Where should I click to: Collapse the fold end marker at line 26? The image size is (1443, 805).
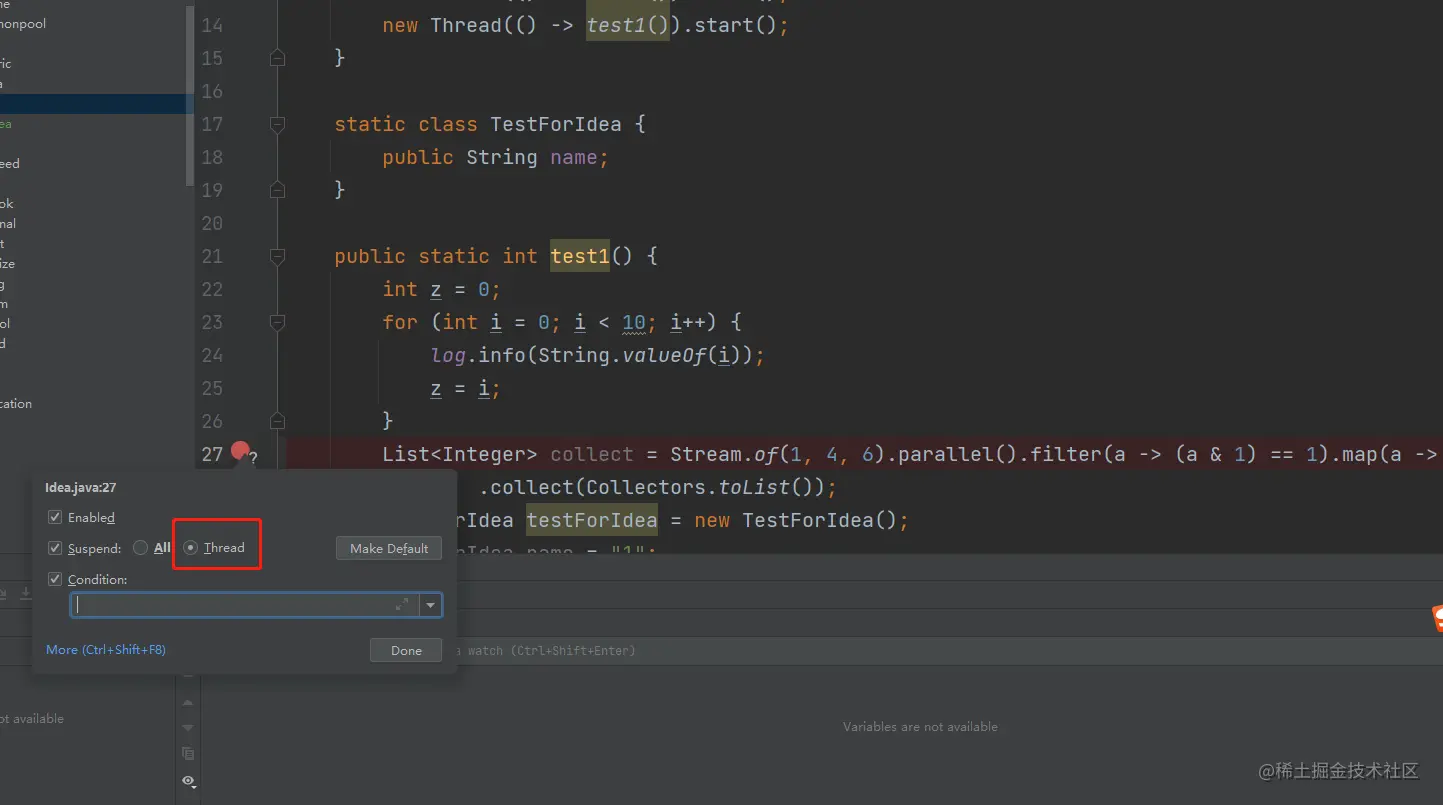(278, 421)
